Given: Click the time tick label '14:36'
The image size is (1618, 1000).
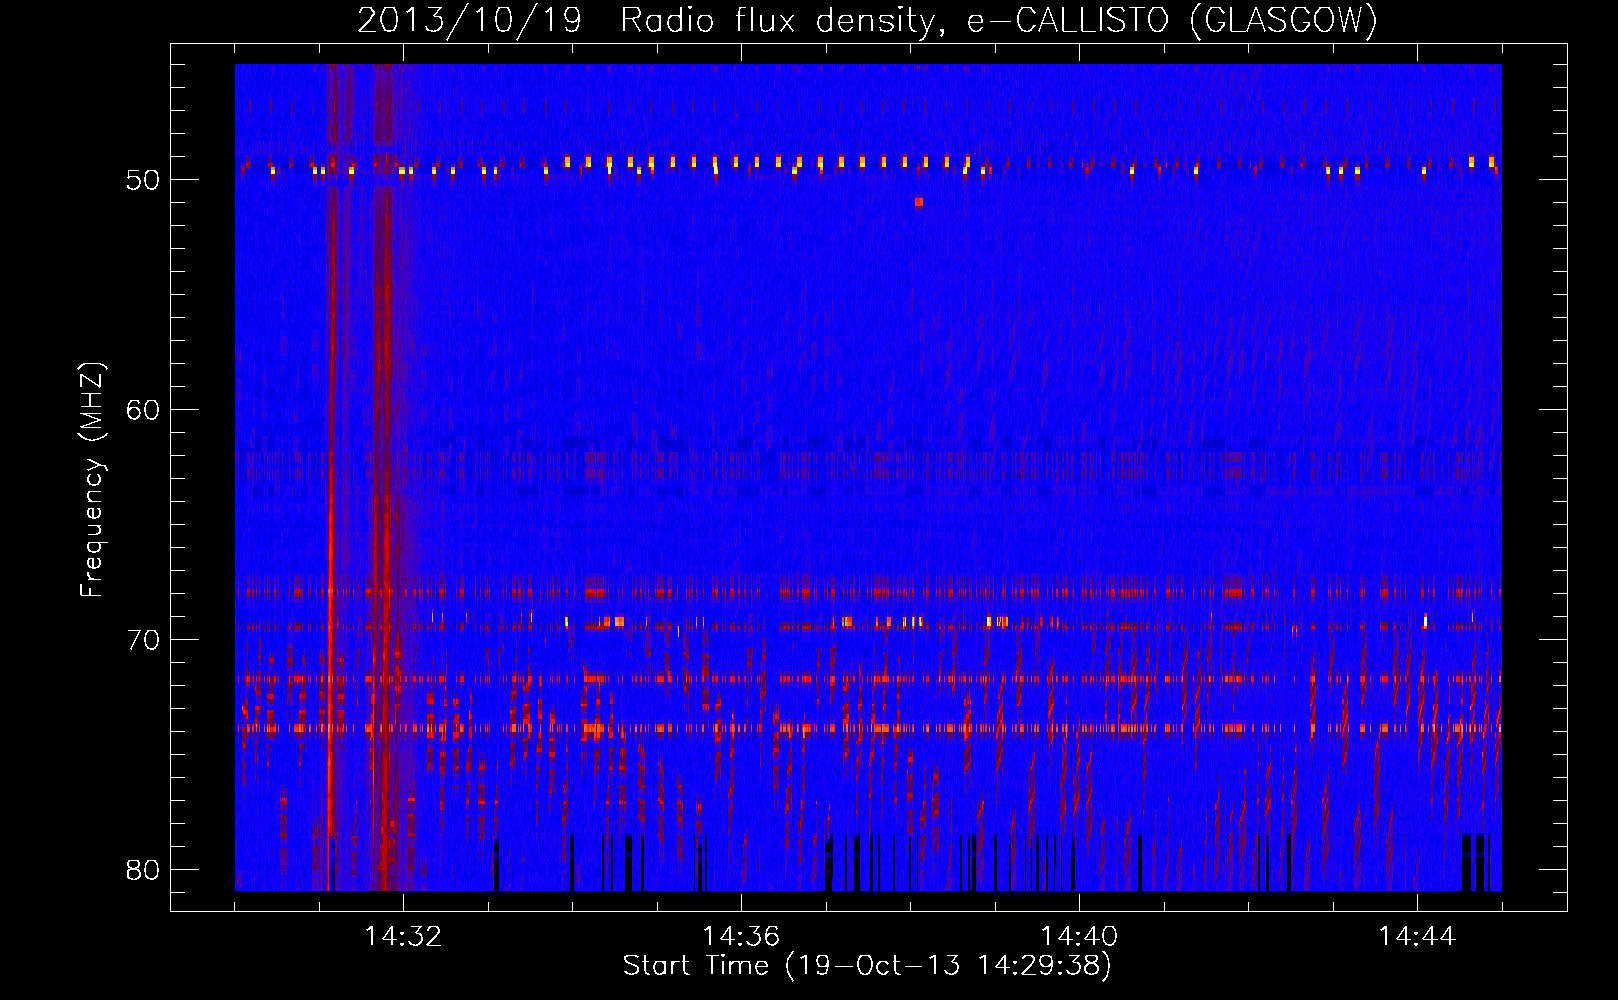Looking at the screenshot, I should 741,937.
